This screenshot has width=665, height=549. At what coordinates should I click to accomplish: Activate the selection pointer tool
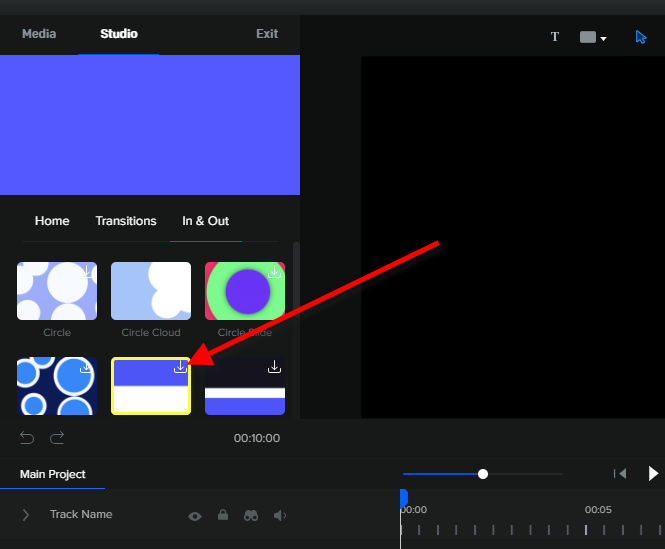click(x=640, y=37)
